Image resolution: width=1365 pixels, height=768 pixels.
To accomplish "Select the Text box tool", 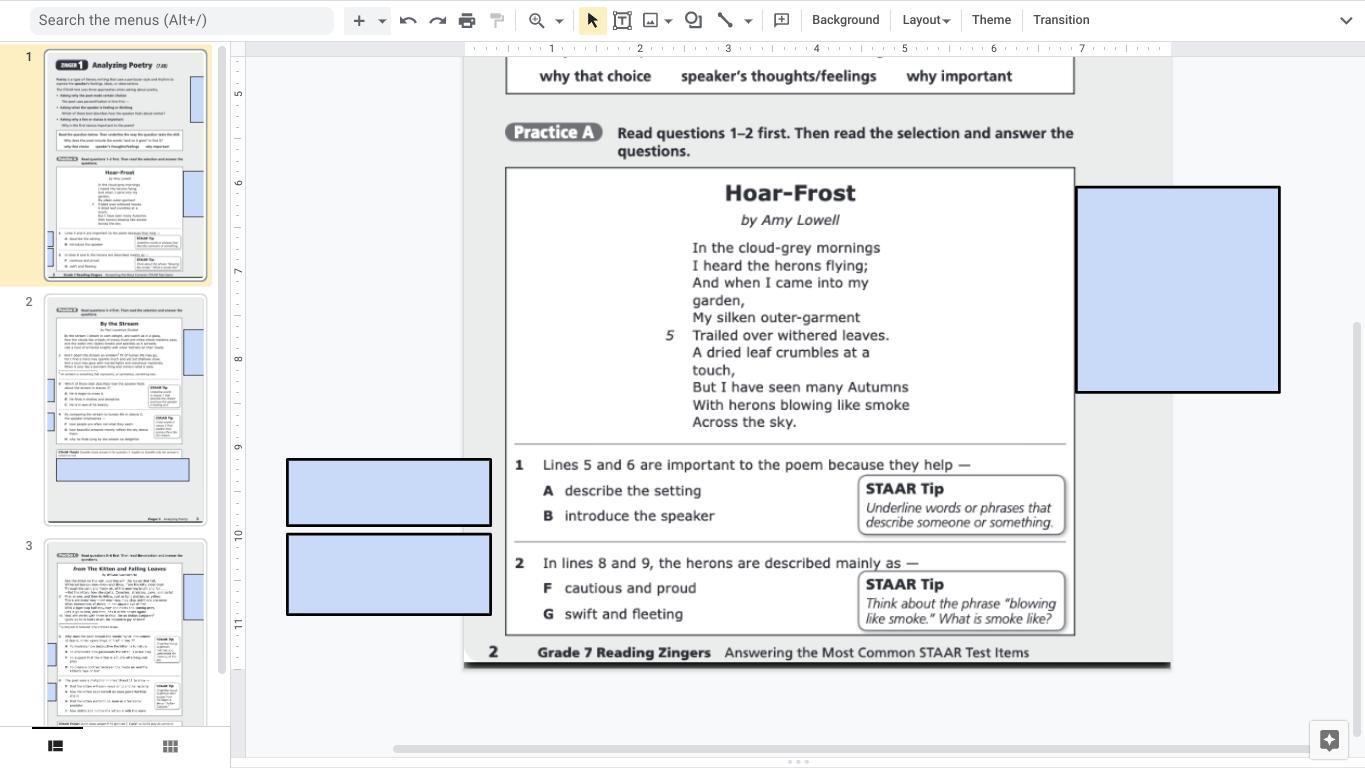I will 622,20.
